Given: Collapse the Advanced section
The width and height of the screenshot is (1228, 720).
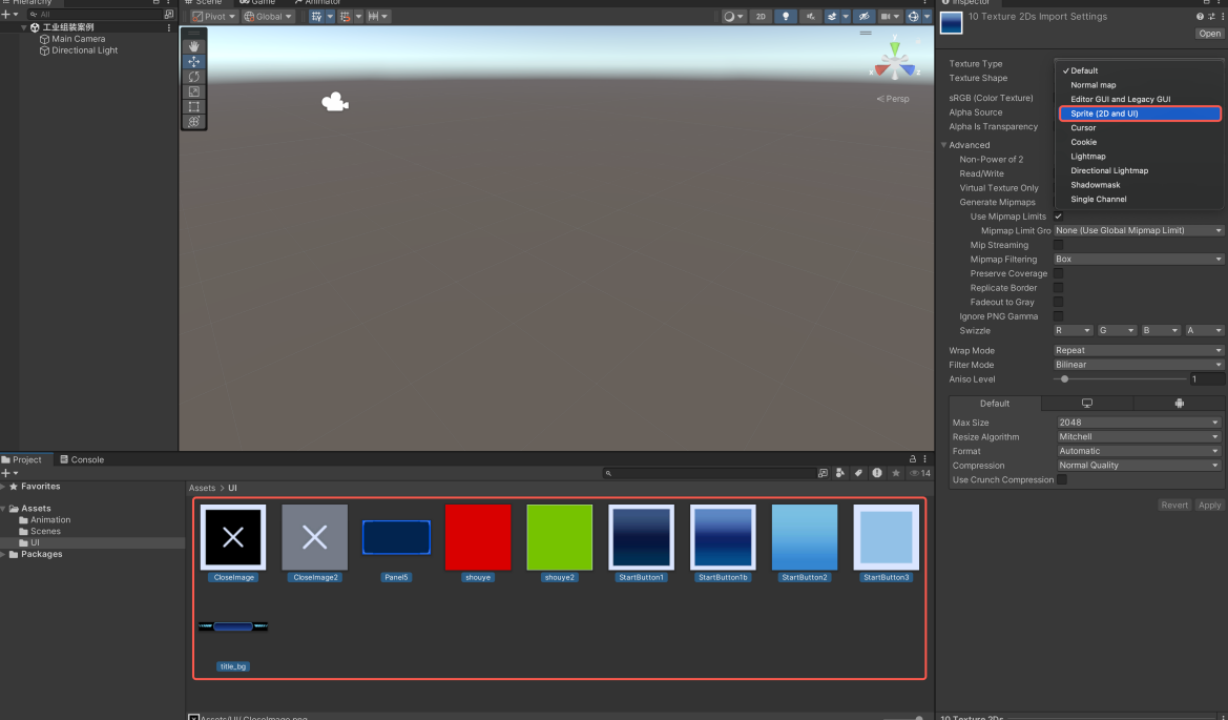Looking at the screenshot, I should click(944, 145).
